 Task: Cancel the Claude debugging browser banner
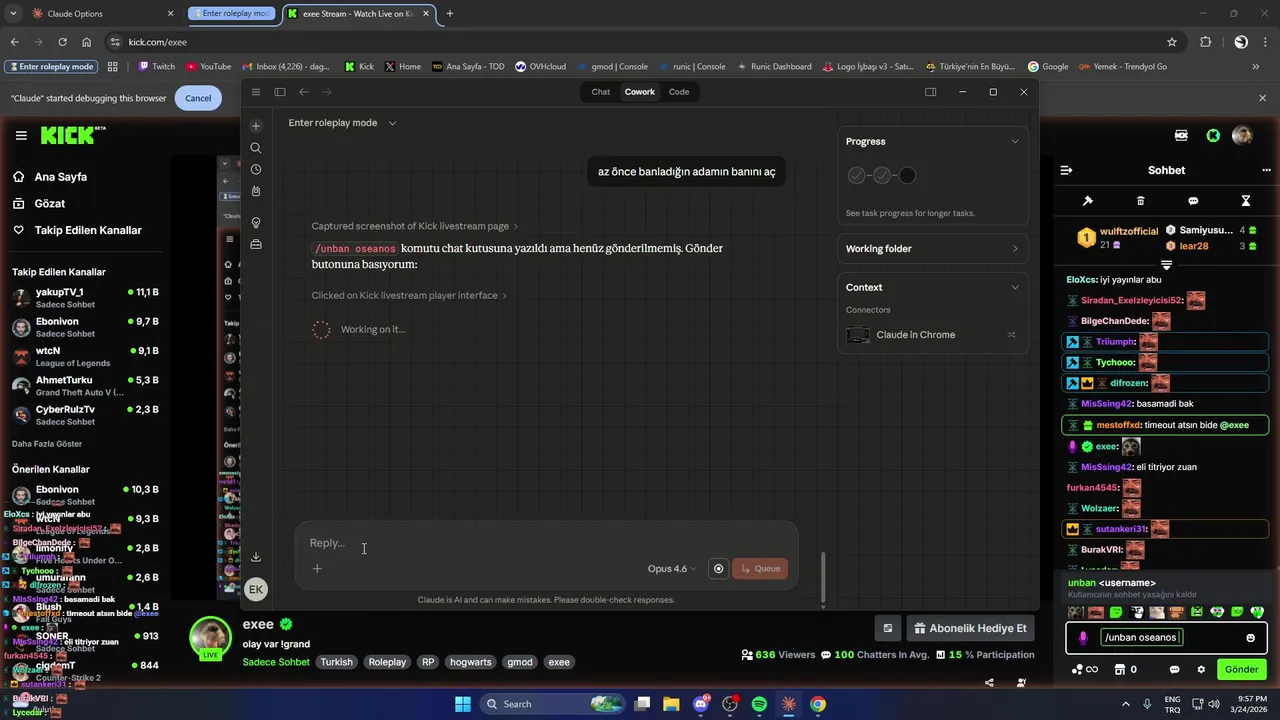[x=198, y=98]
